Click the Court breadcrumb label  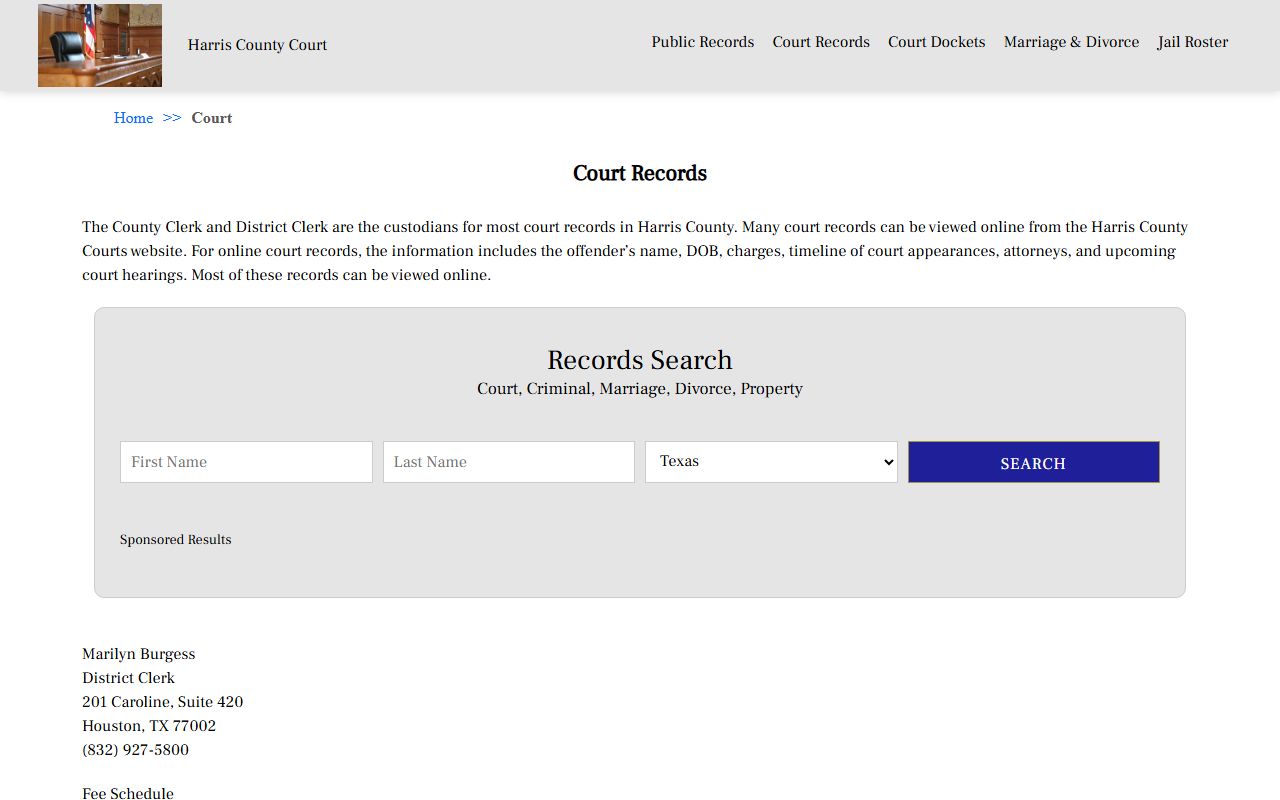coord(211,118)
